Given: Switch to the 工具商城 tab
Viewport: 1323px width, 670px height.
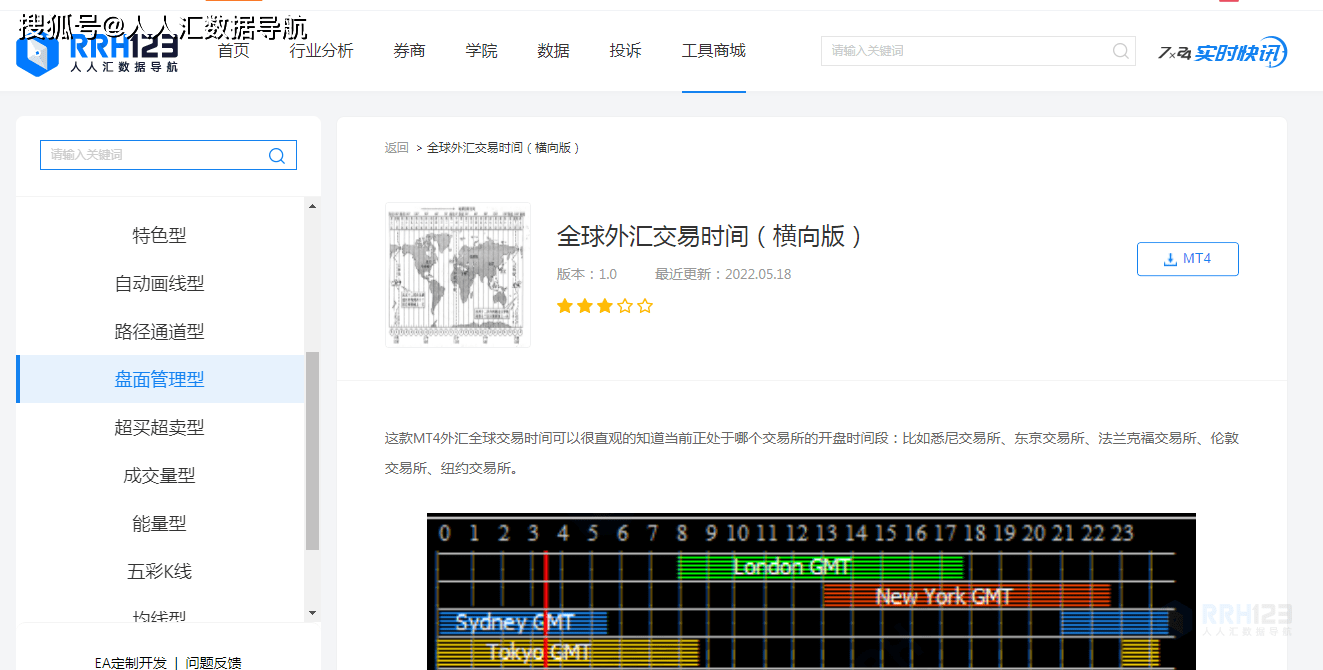Looking at the screenshot, I should pyautogui.click(x=713, y=50).
